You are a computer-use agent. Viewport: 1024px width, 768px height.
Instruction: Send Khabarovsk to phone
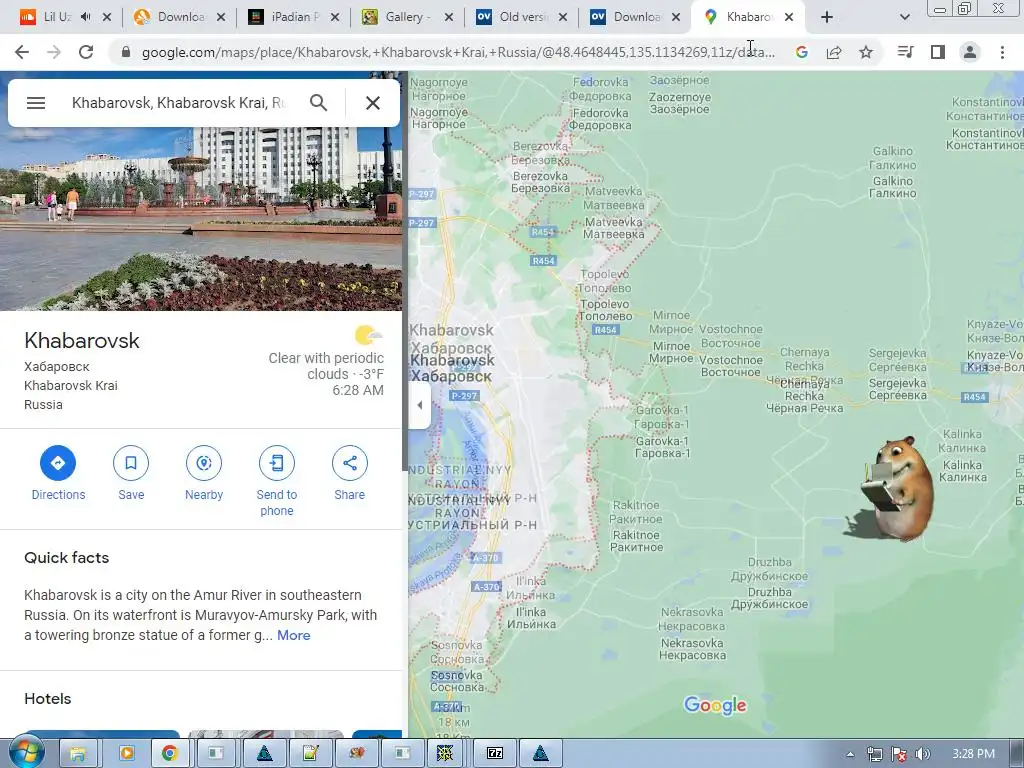(x=276, y=481)
